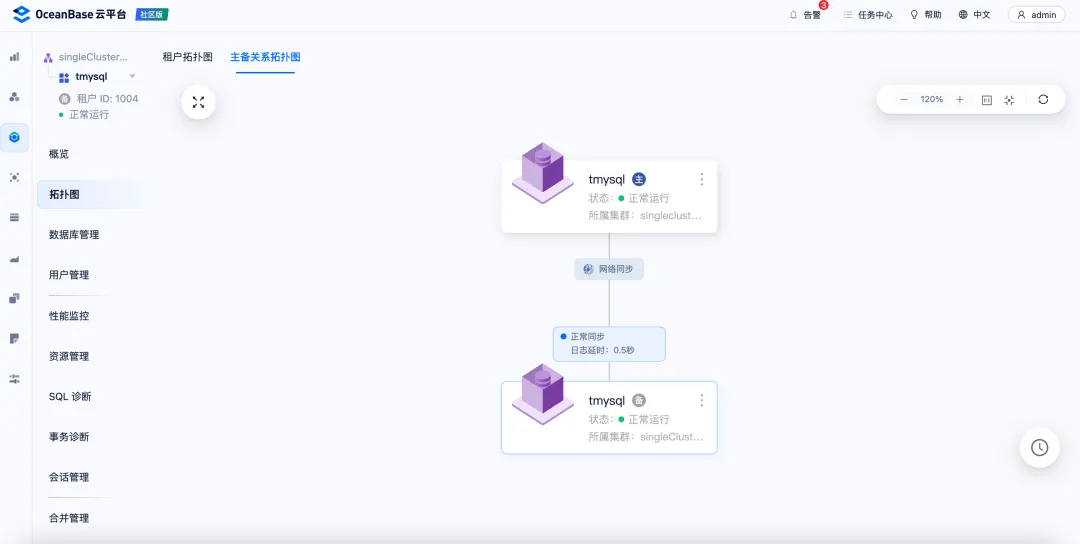Open the three-circles cluster icon in left rail
The image size is (1080, 544).
[14, 97]
